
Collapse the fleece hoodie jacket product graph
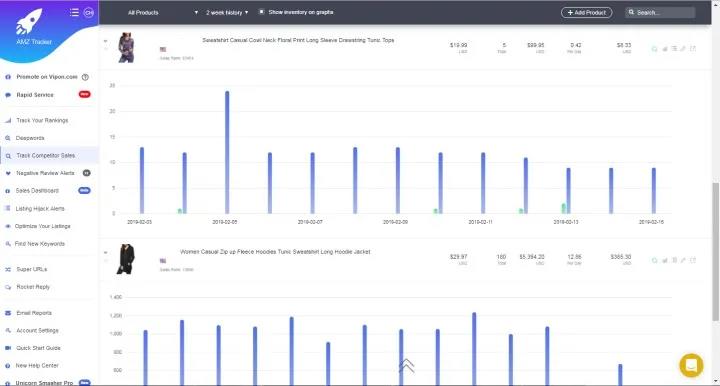106,252
